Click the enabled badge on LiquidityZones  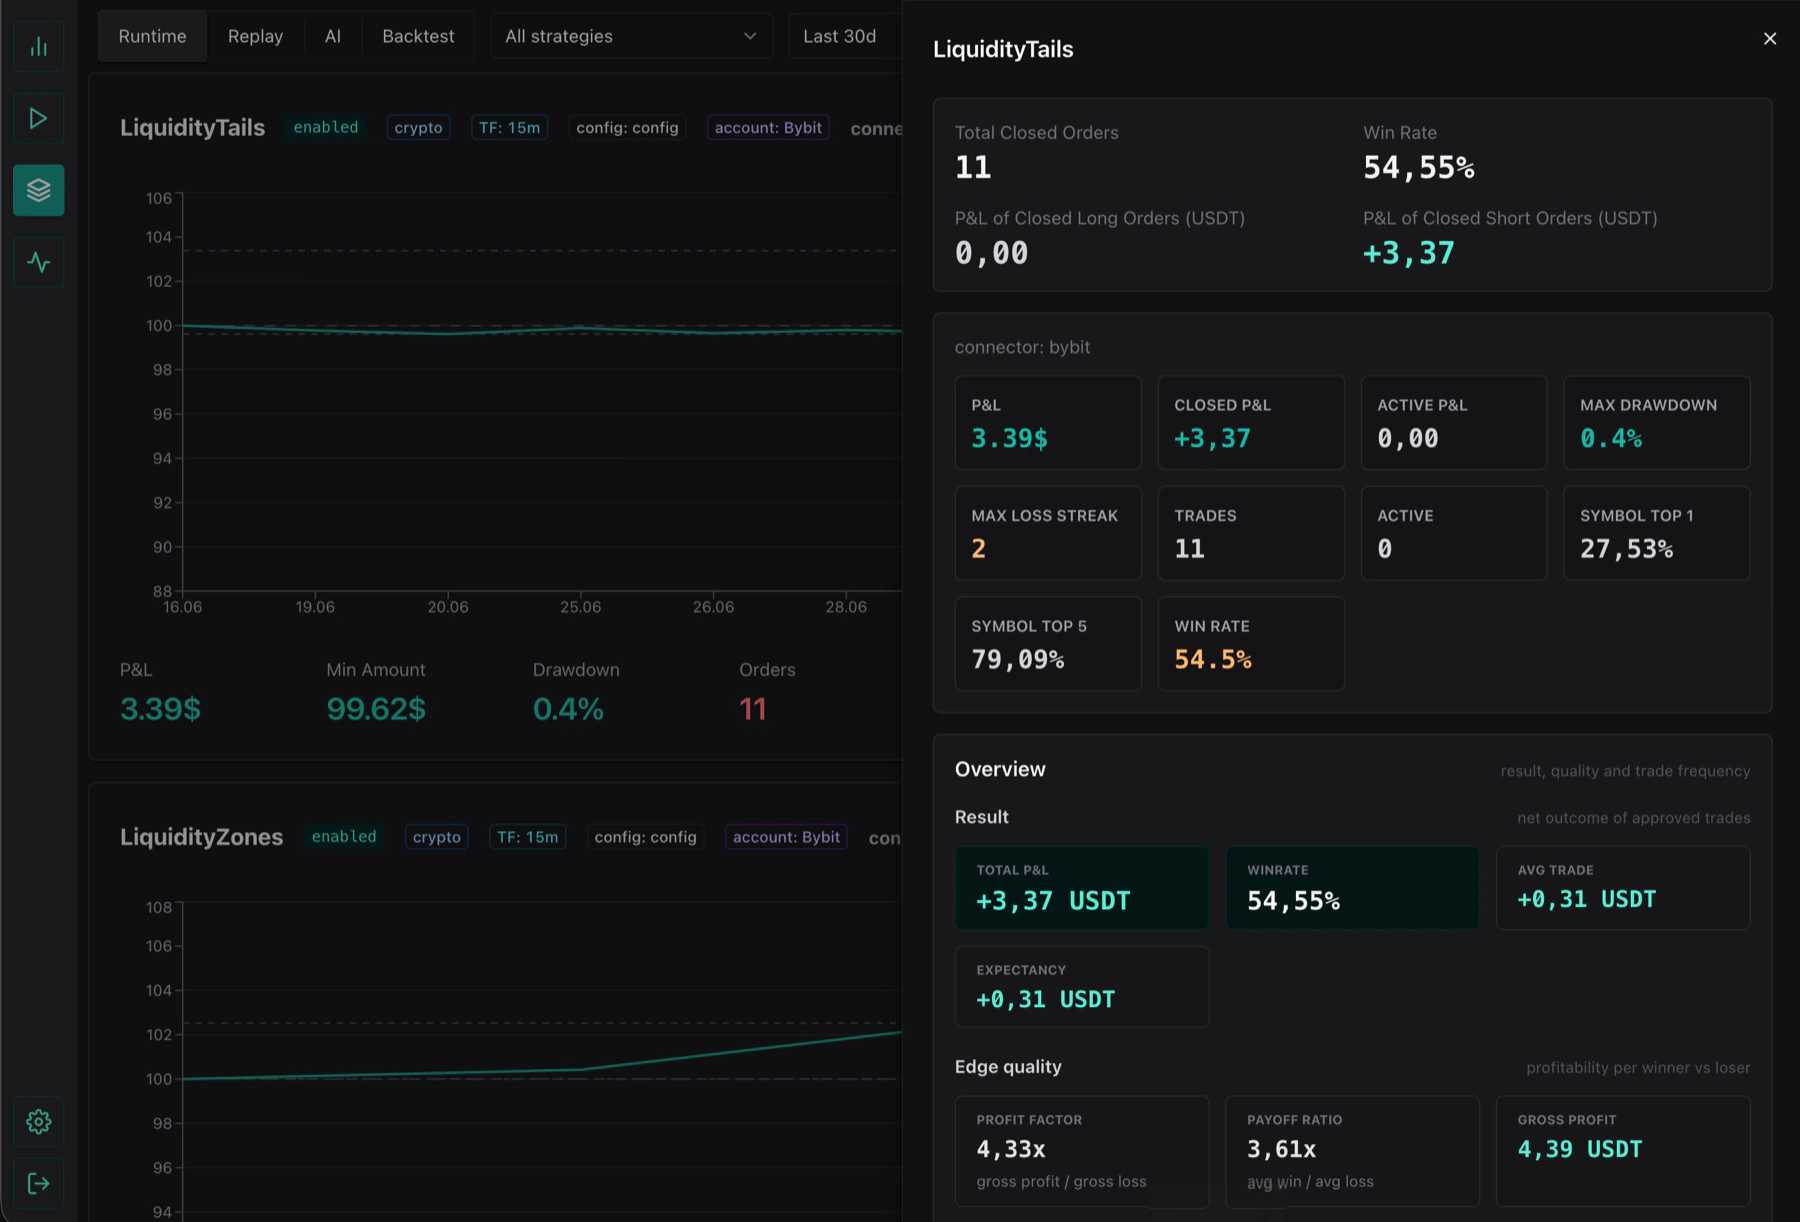point(344,837)
